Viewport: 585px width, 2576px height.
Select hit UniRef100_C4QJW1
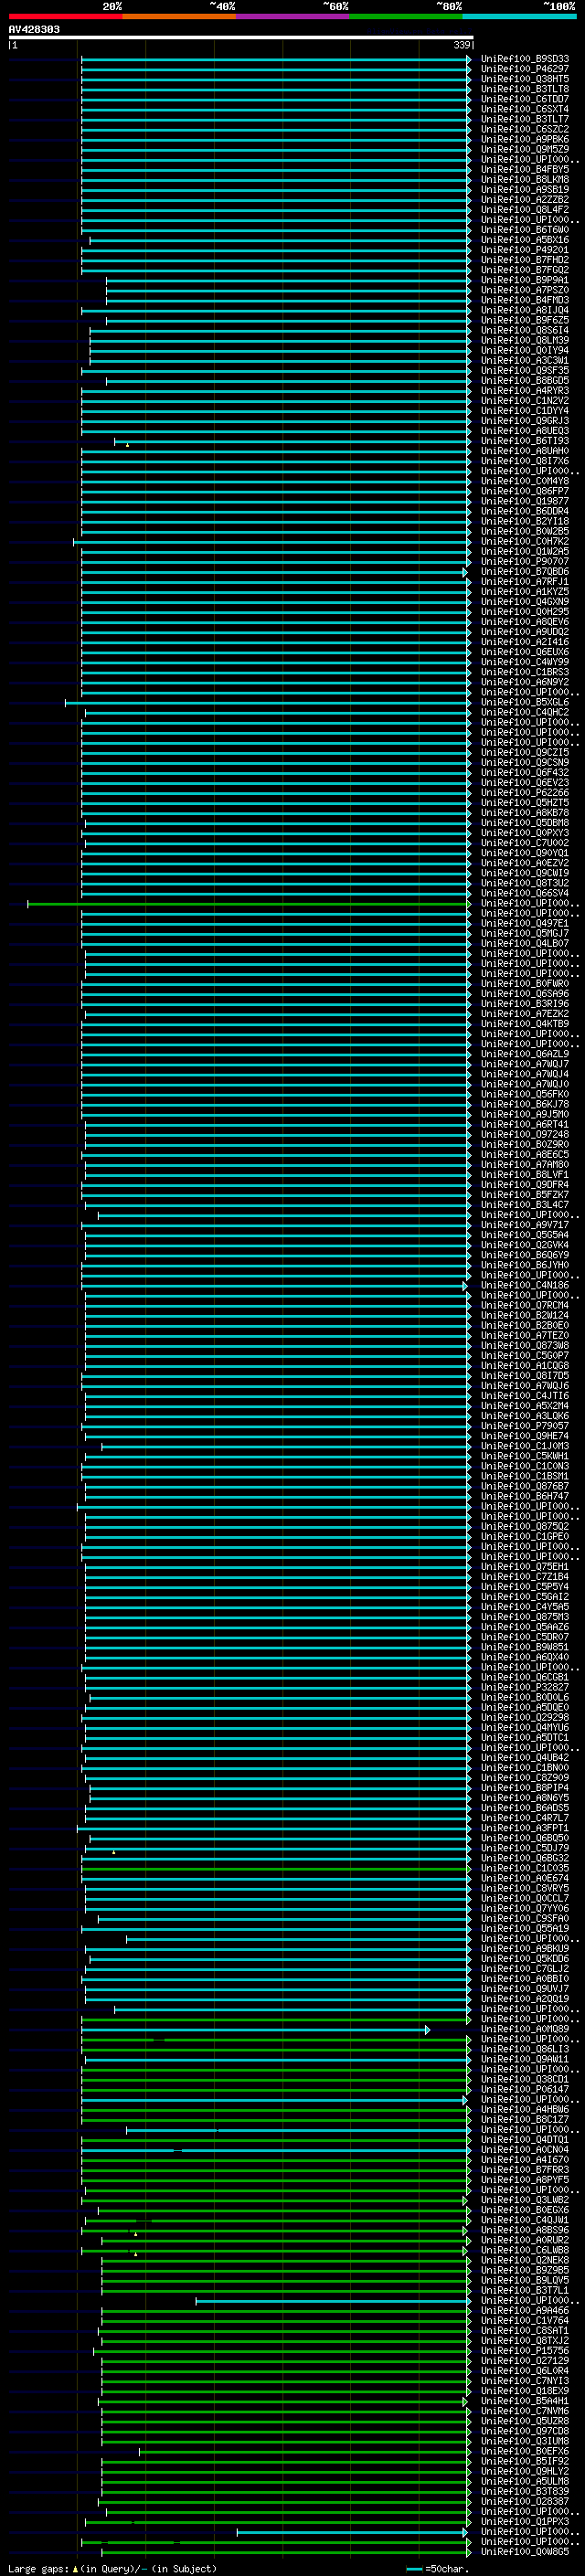[x=524, y=2220]
